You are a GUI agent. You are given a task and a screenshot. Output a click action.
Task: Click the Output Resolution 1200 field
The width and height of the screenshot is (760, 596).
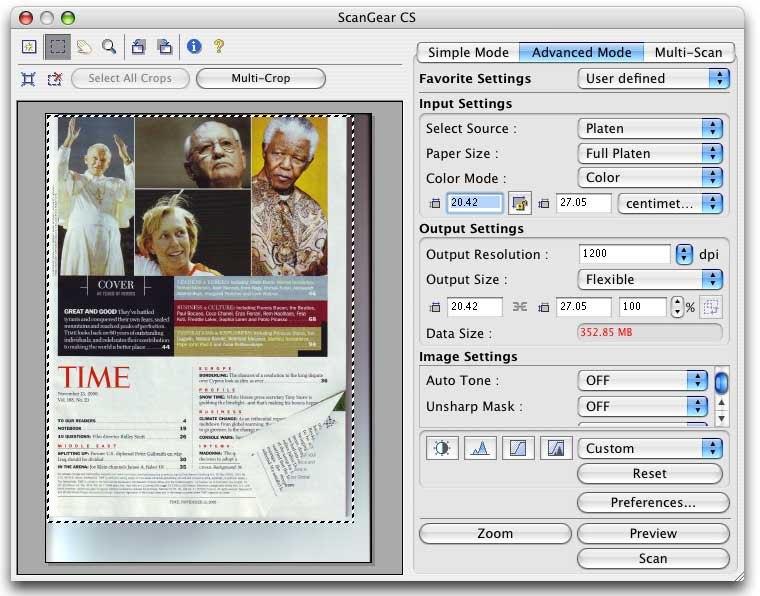[625, 254]
